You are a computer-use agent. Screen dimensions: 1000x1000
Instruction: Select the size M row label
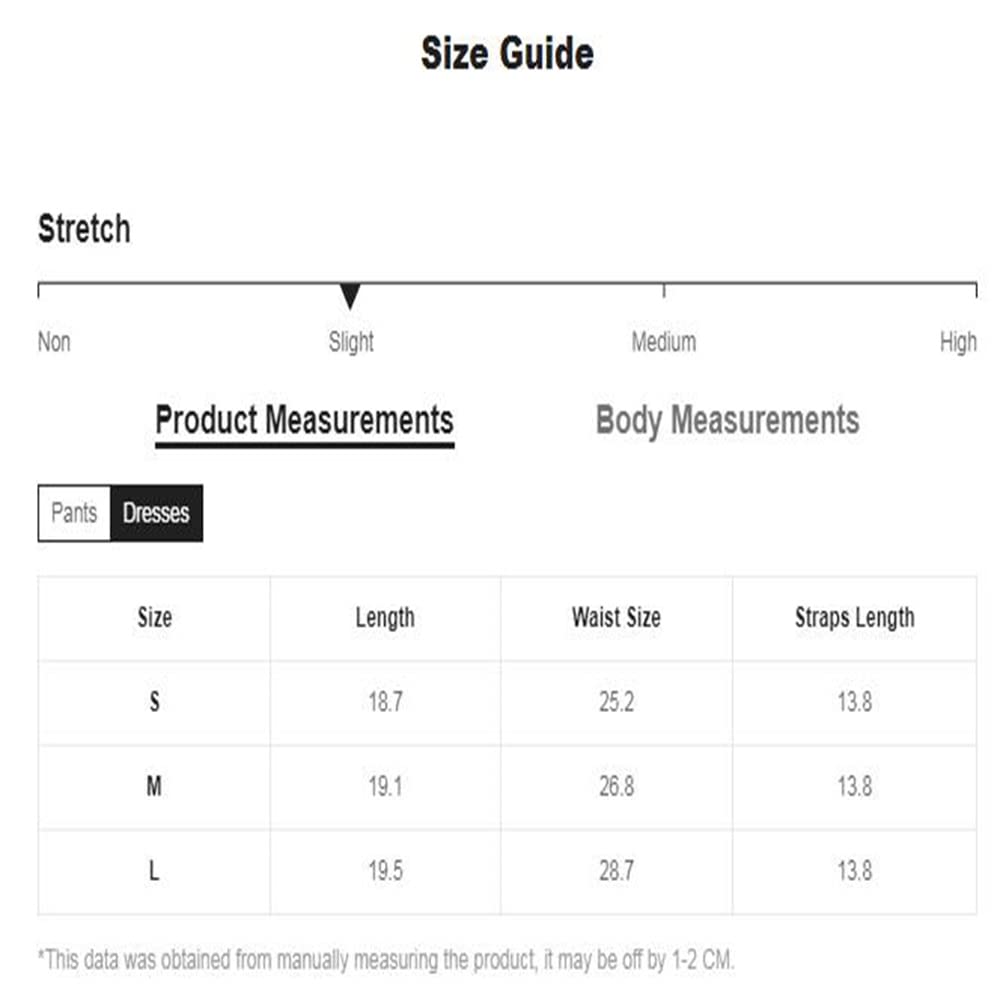click(154, 787)
